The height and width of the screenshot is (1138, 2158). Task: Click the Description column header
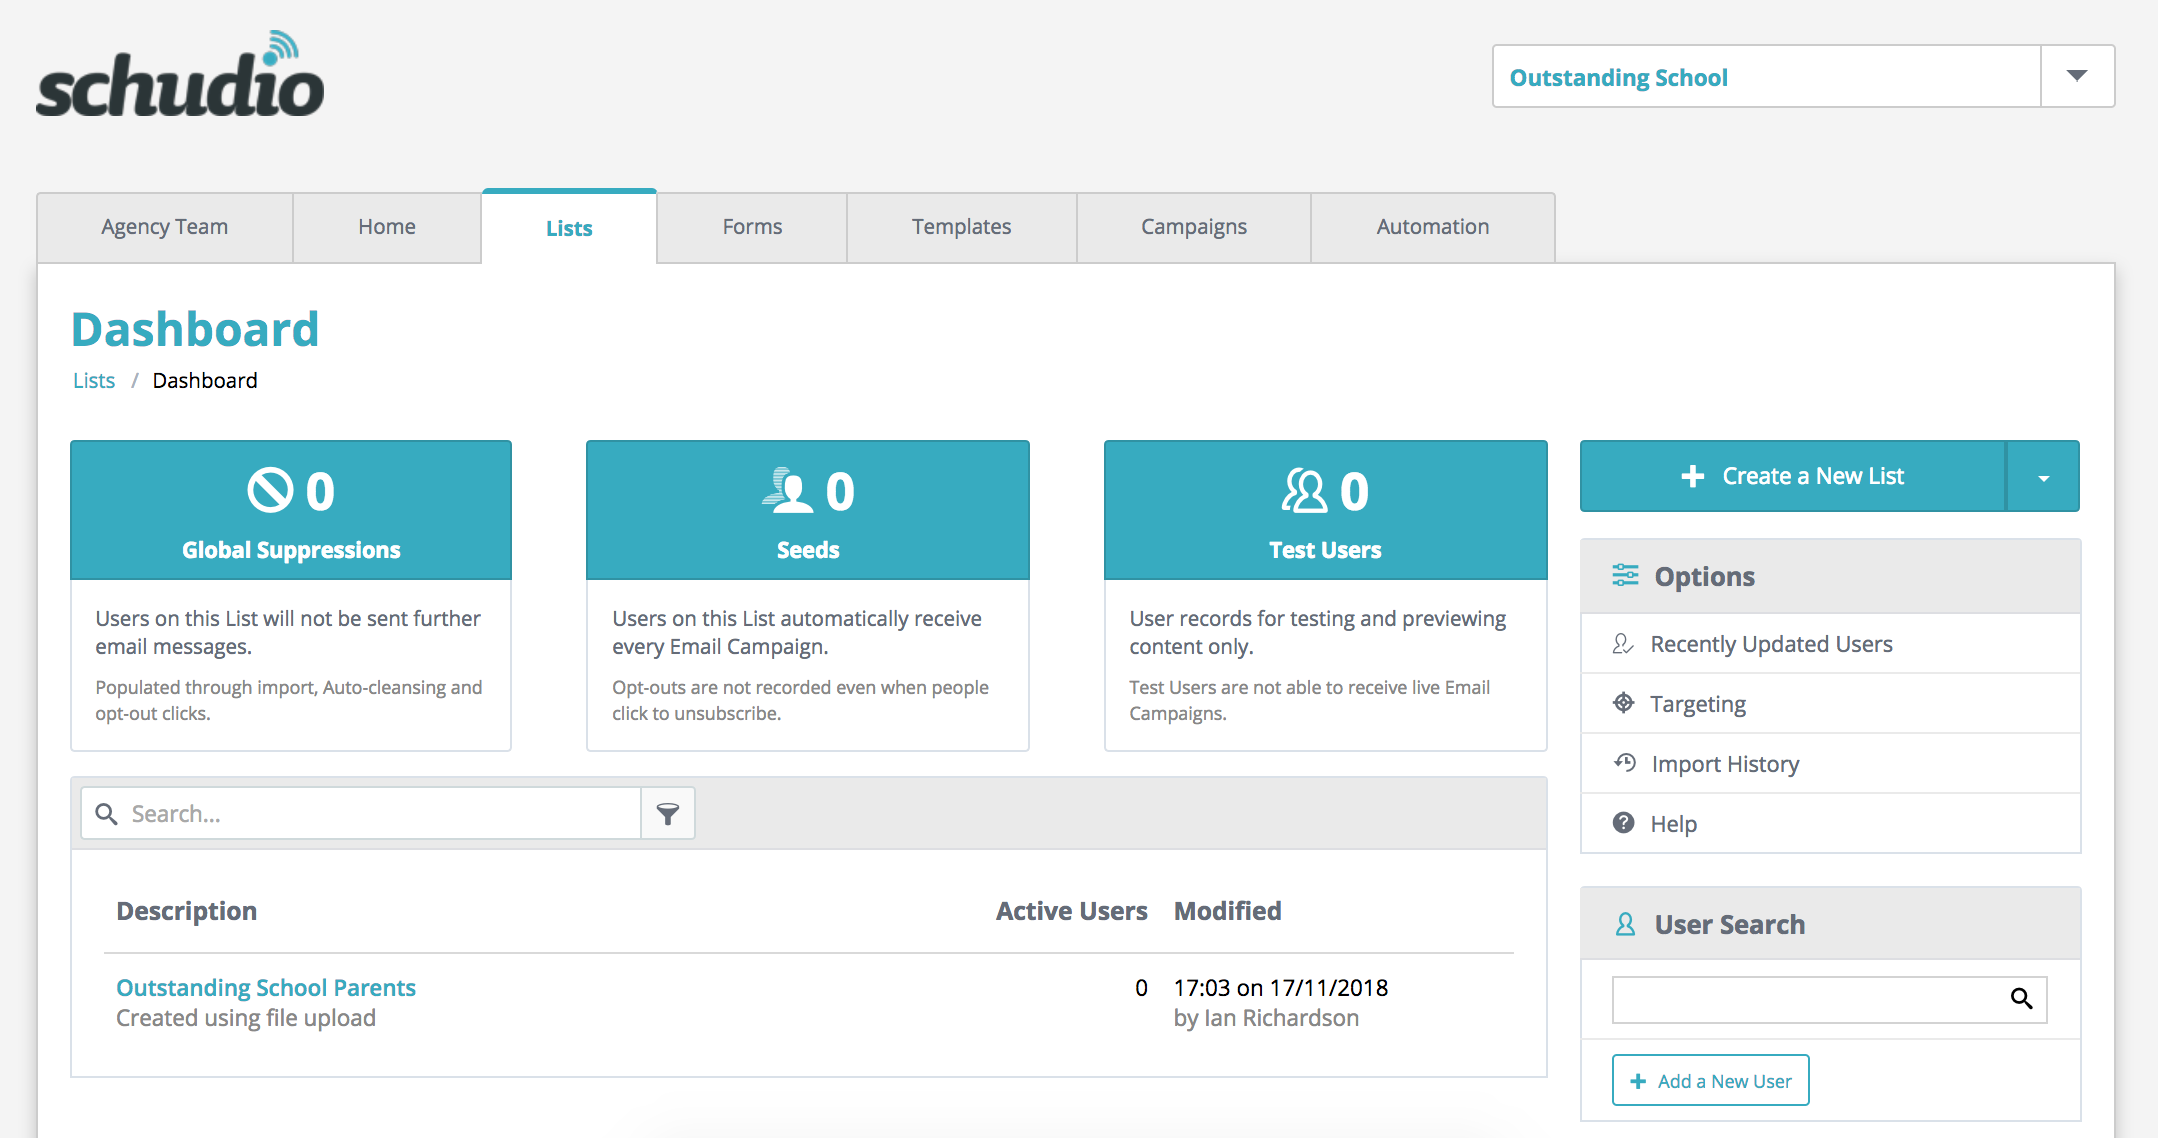click(187, 911)
